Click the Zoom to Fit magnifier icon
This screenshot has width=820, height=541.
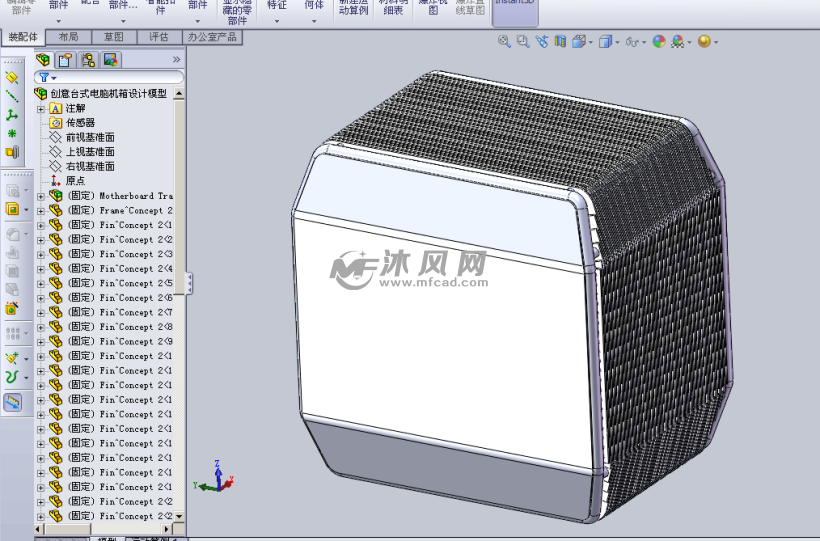(504, 41)
